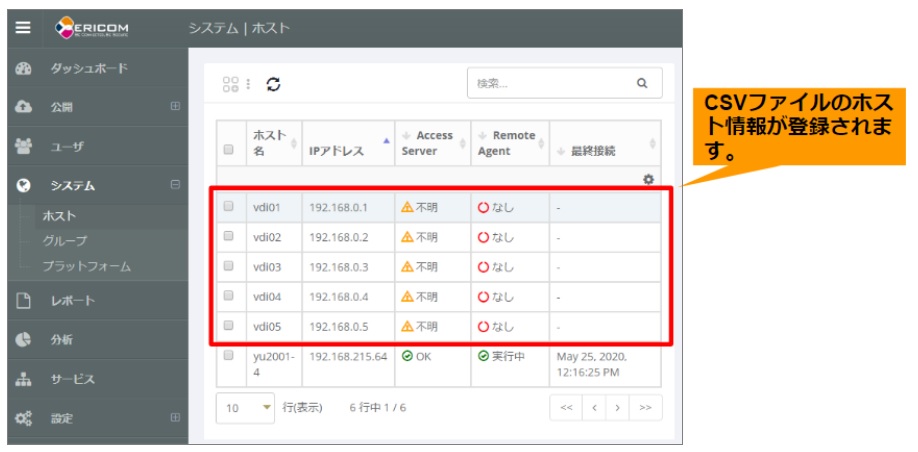Open the rows-per-page dropdown showing 10
The width and height of the screenshot is (918, 452).
coord(246,408)
